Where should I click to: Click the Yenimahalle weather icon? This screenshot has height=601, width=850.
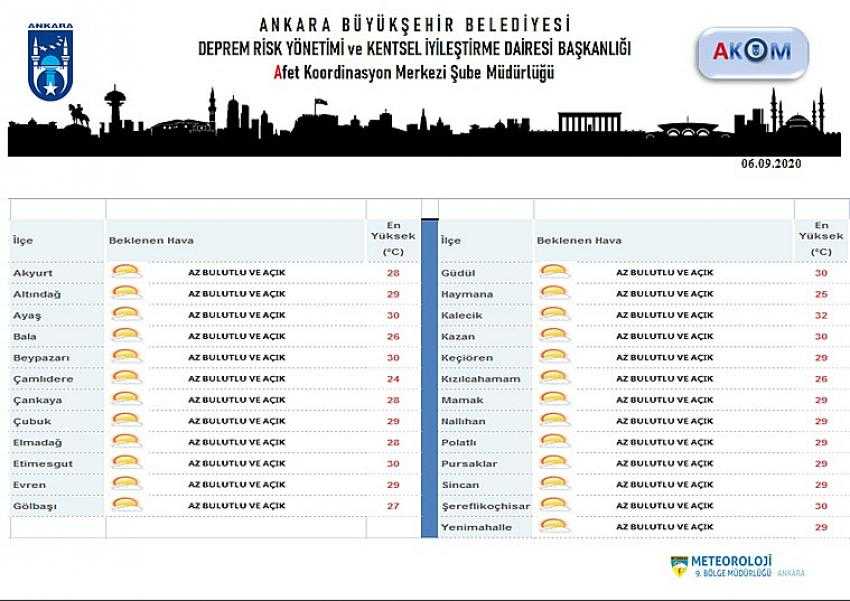click(554, 526)
